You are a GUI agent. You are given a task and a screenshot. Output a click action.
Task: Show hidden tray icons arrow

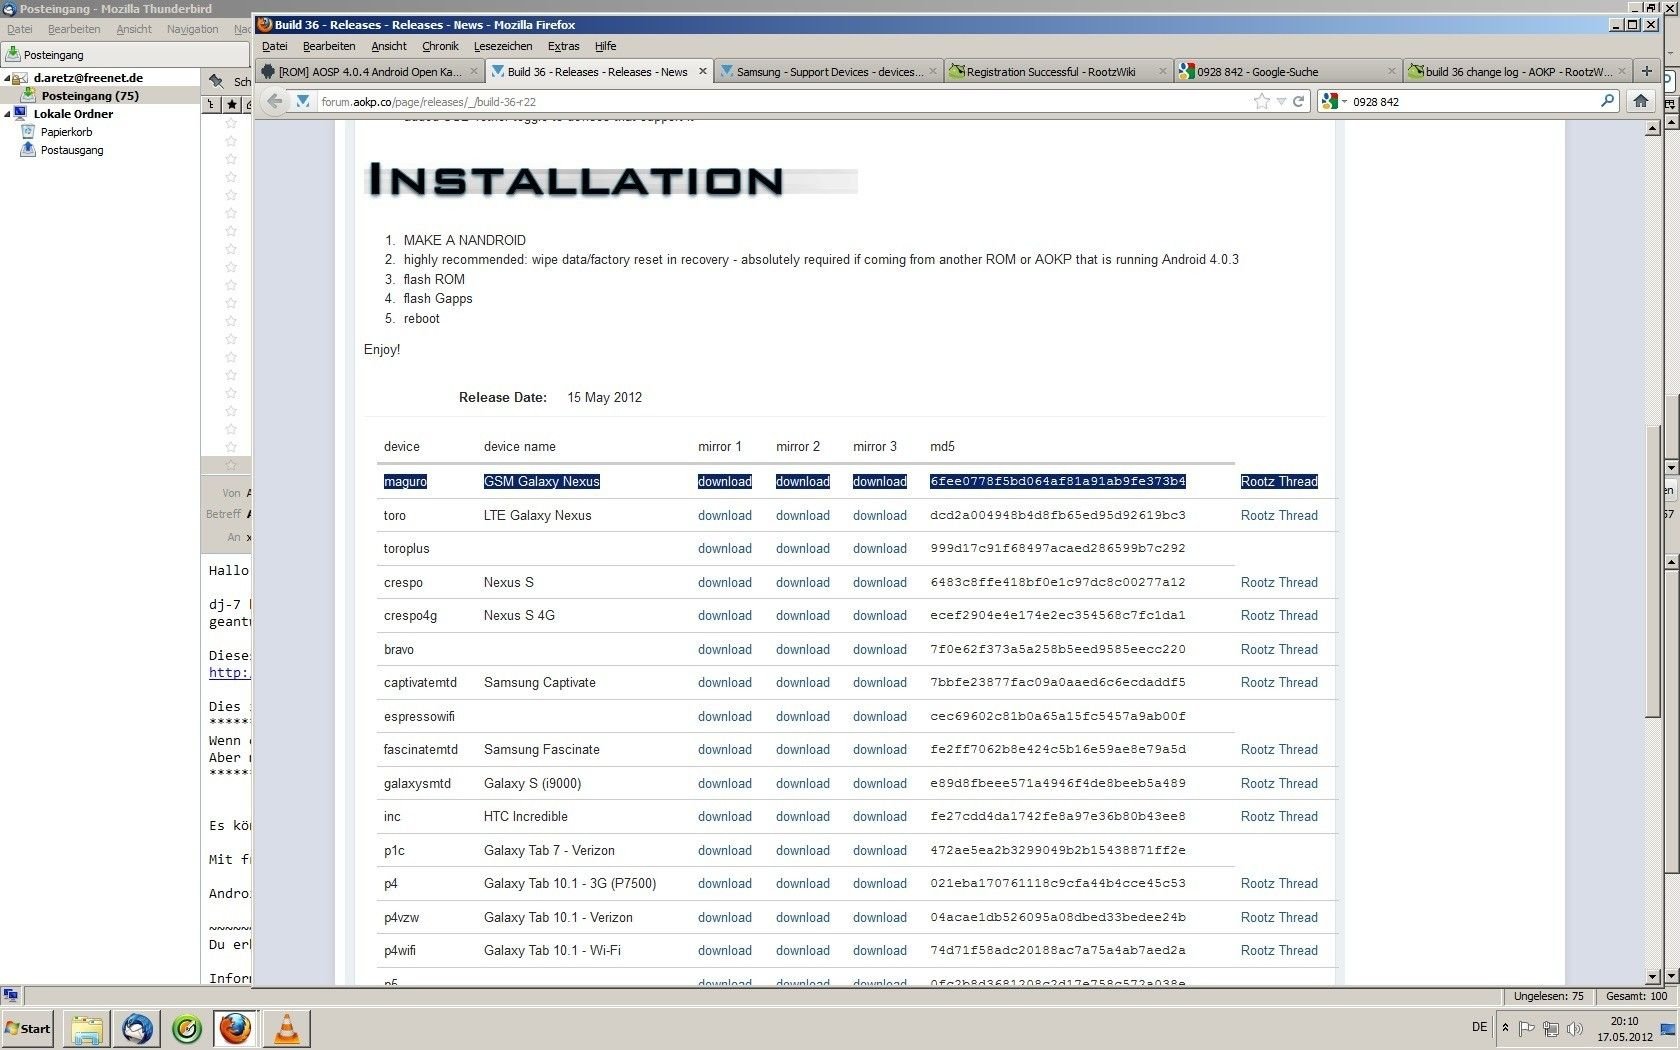[1505, 1028]
